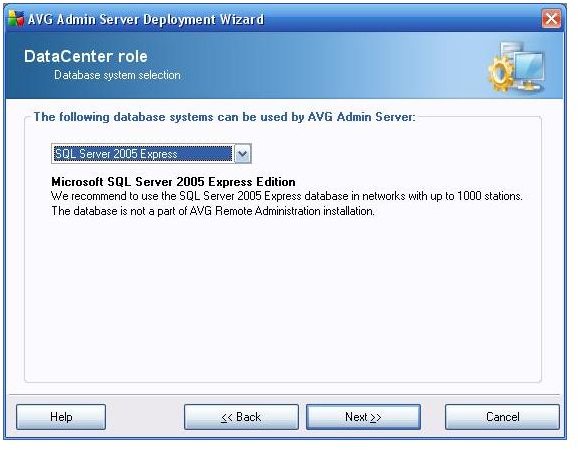Click the AVG Admin Server Deployment Wizard title
This screenshot has width=578, height=450.
[x=146, y=19]
